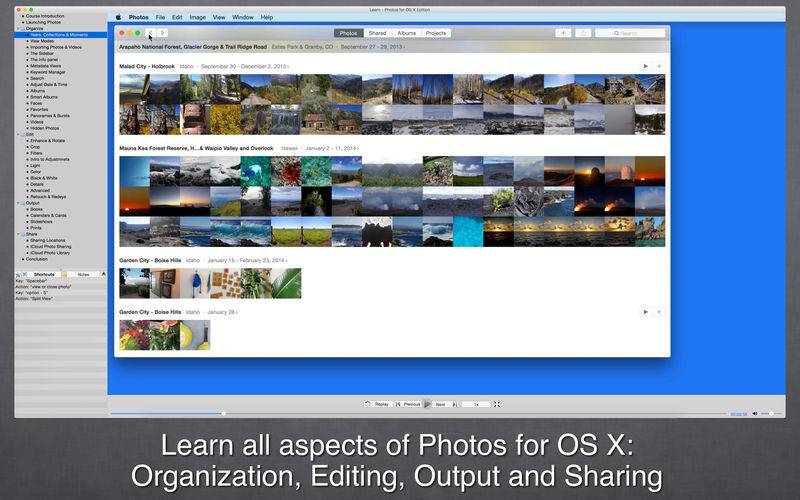Select Launching Photos lesson
Viewport: 800px width, 500px height.
(x=43, y=22)
